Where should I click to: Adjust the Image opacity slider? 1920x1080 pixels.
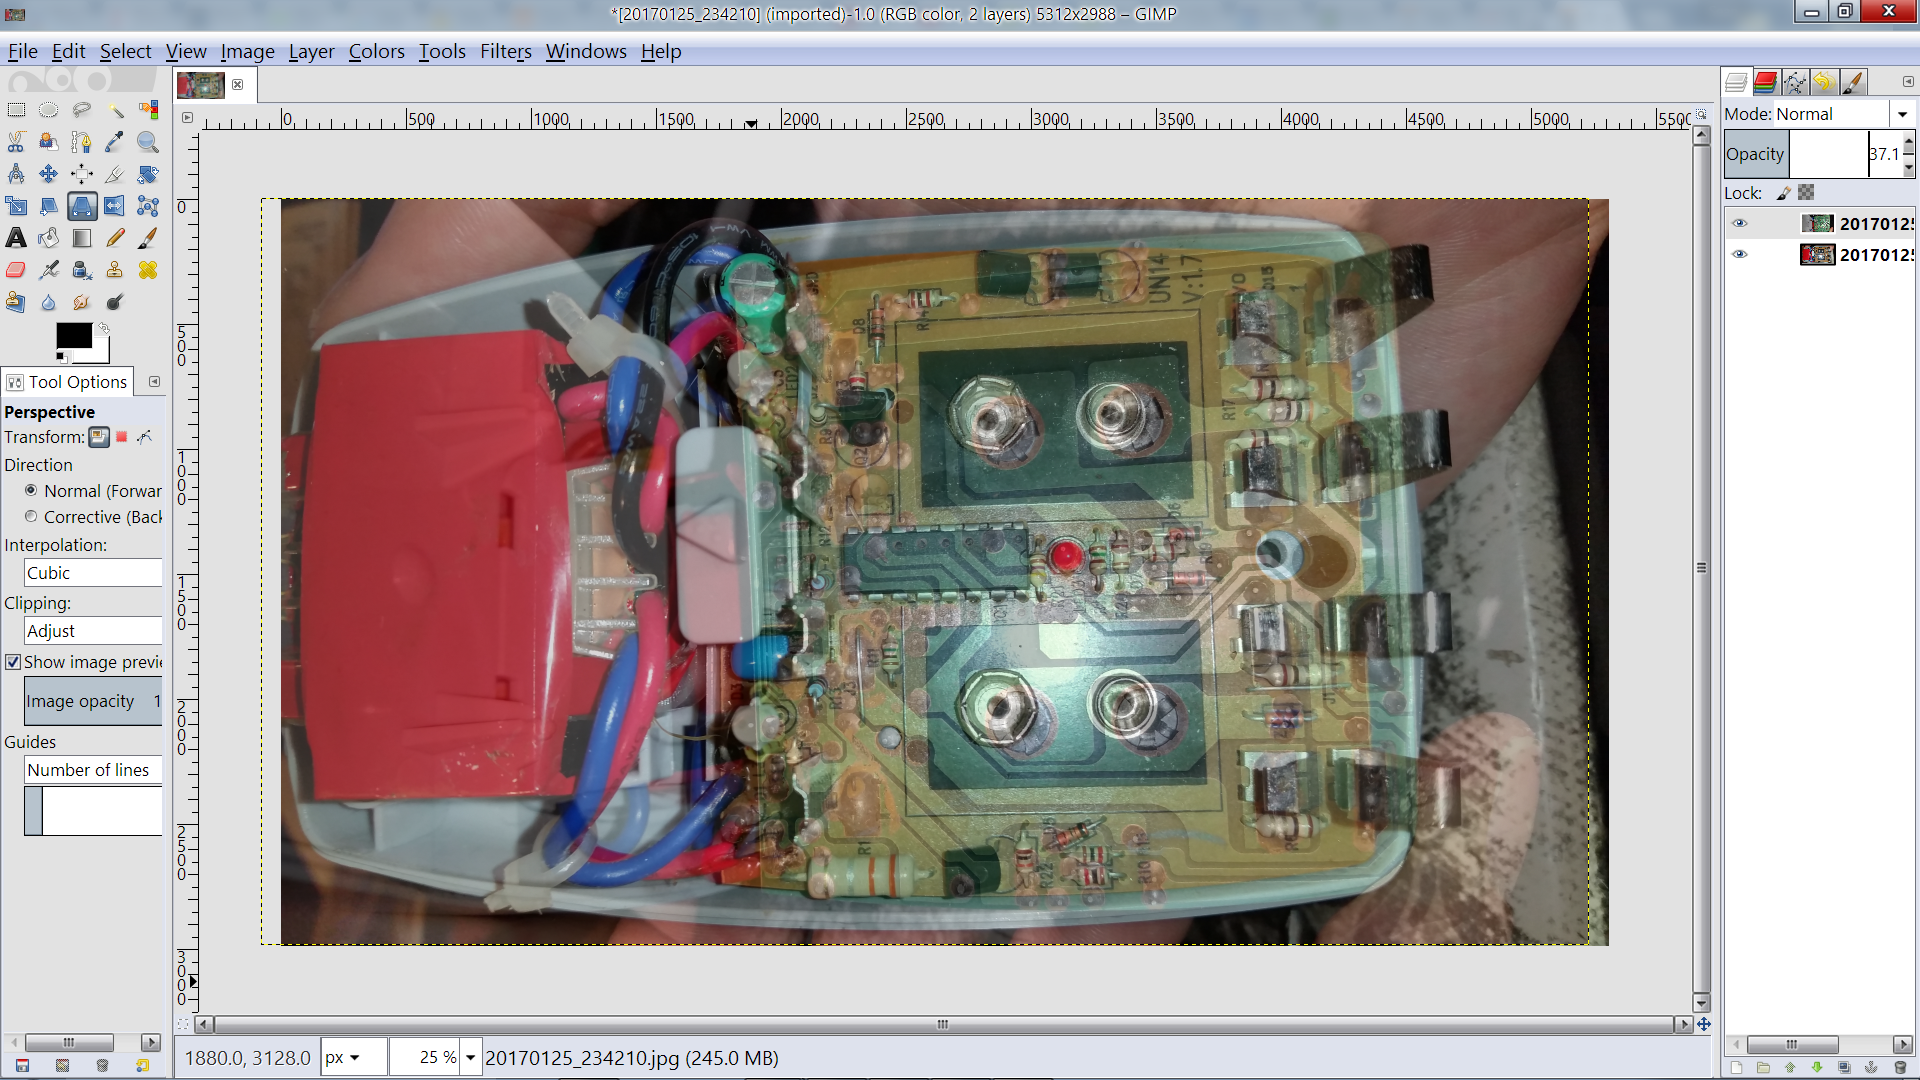click(x=93, y=701)
